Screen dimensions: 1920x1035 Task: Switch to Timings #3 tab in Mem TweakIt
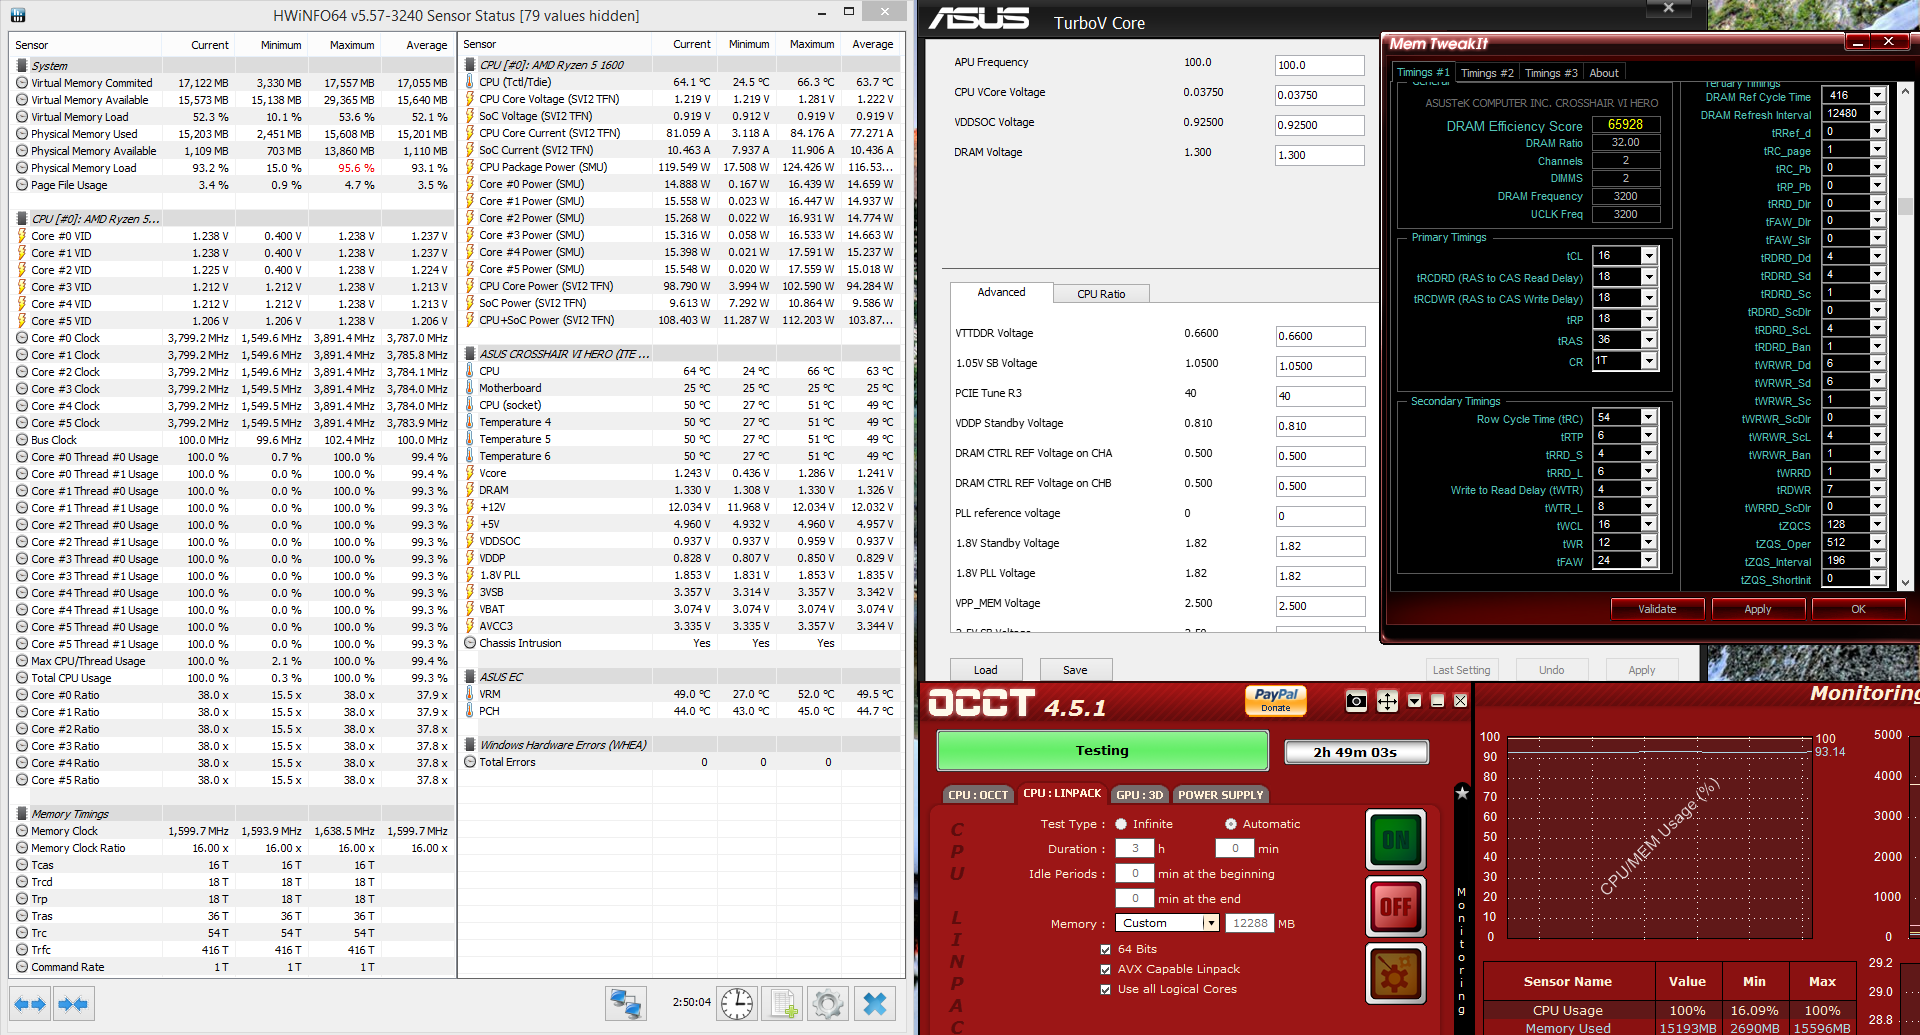[1551, 73]
